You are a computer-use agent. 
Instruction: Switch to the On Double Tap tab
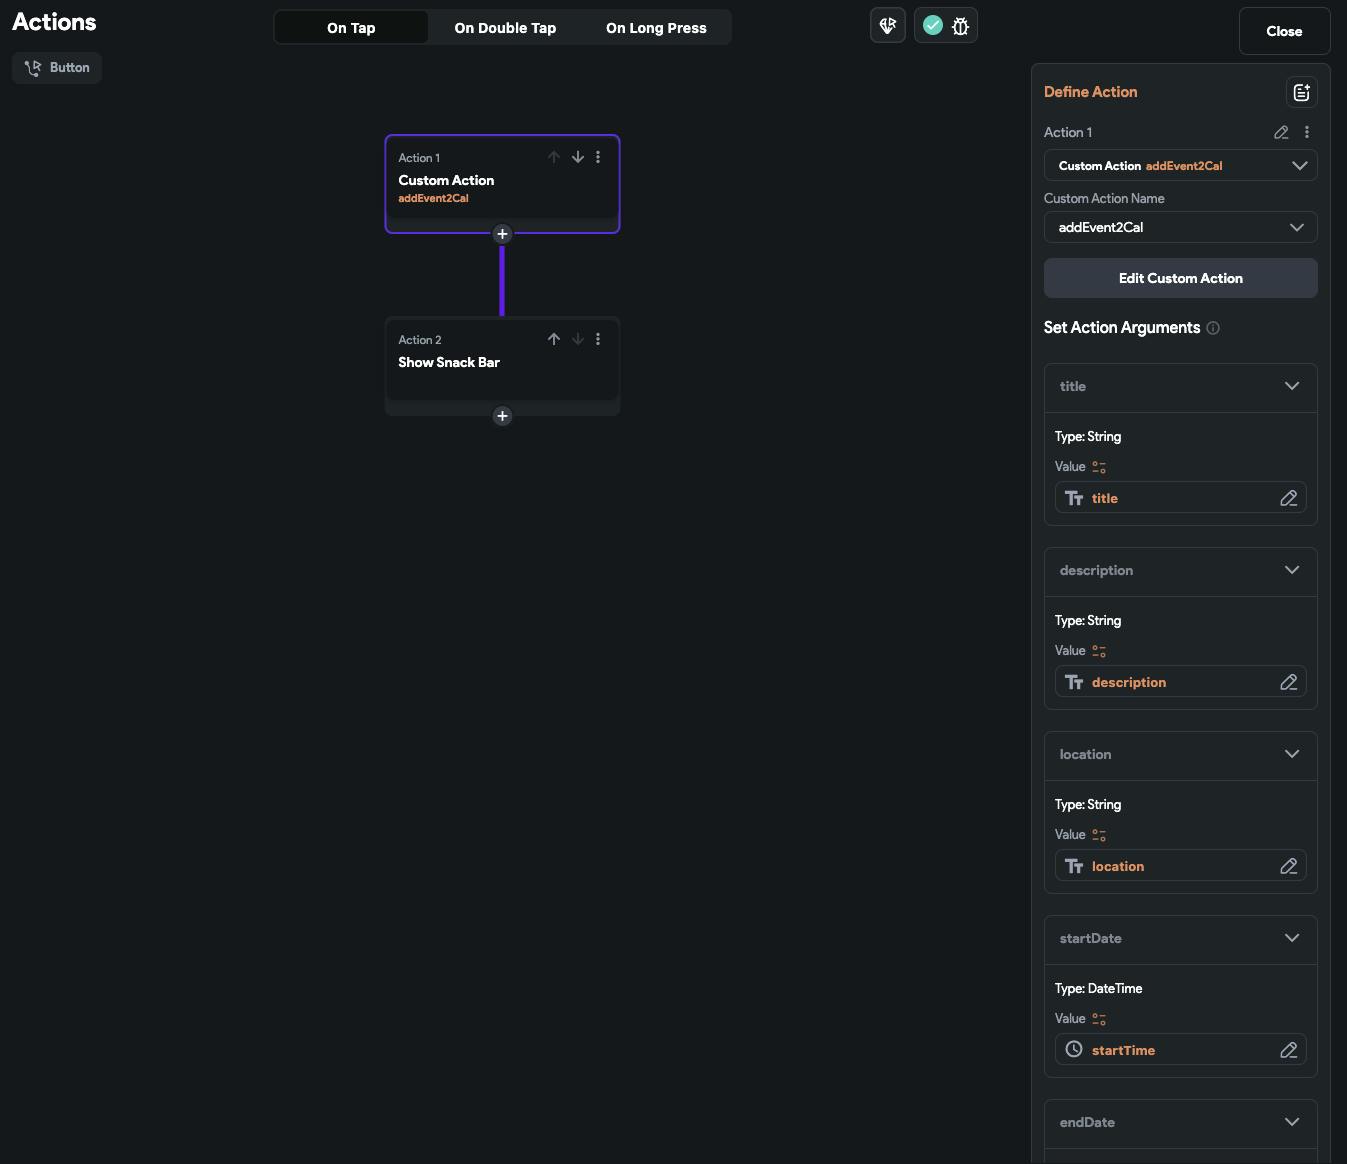click(505, 28)
